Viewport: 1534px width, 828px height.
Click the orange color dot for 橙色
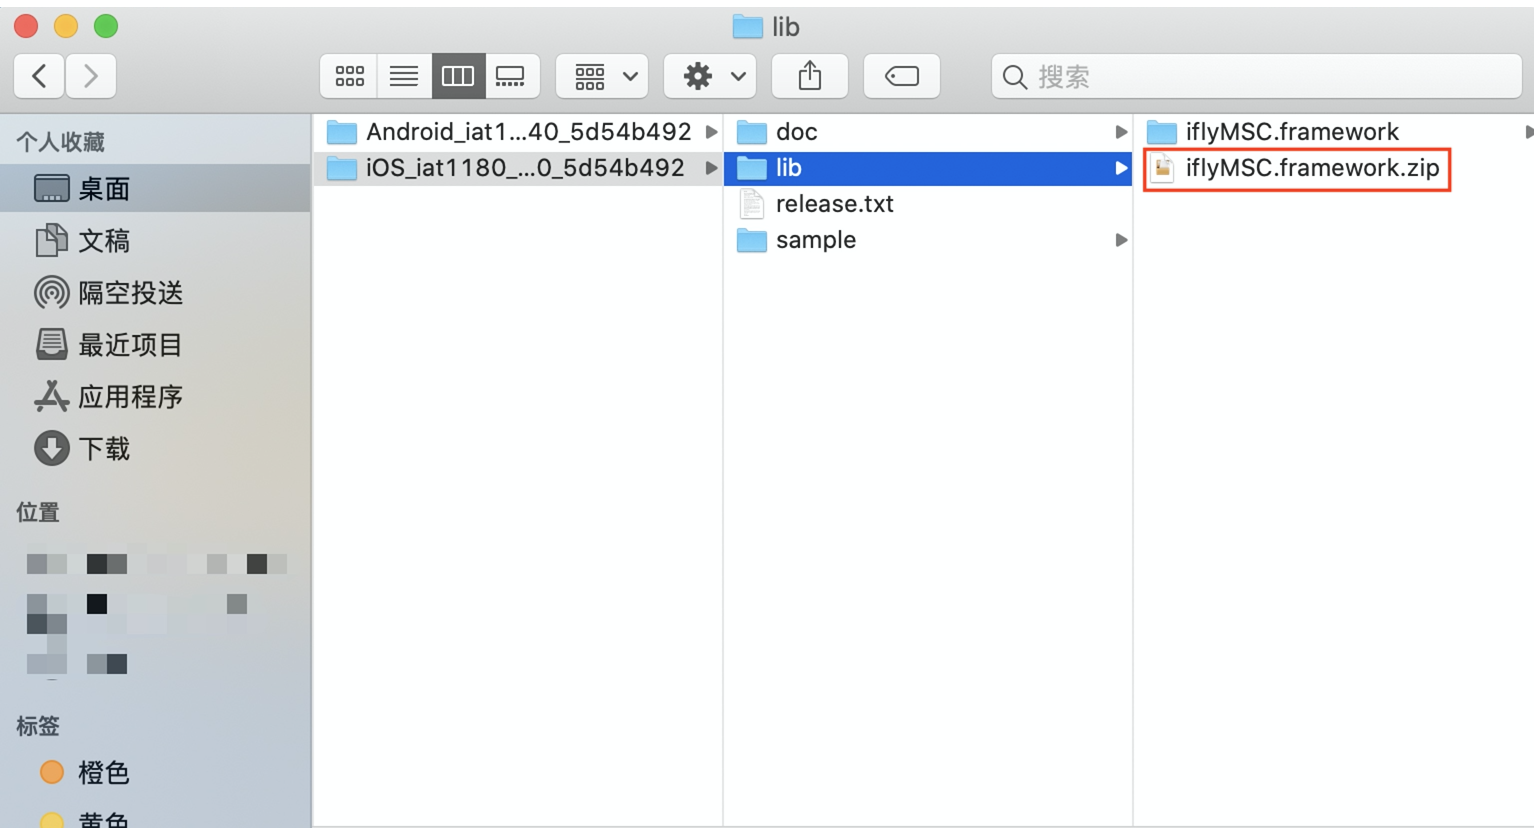(x=52, y=772)
